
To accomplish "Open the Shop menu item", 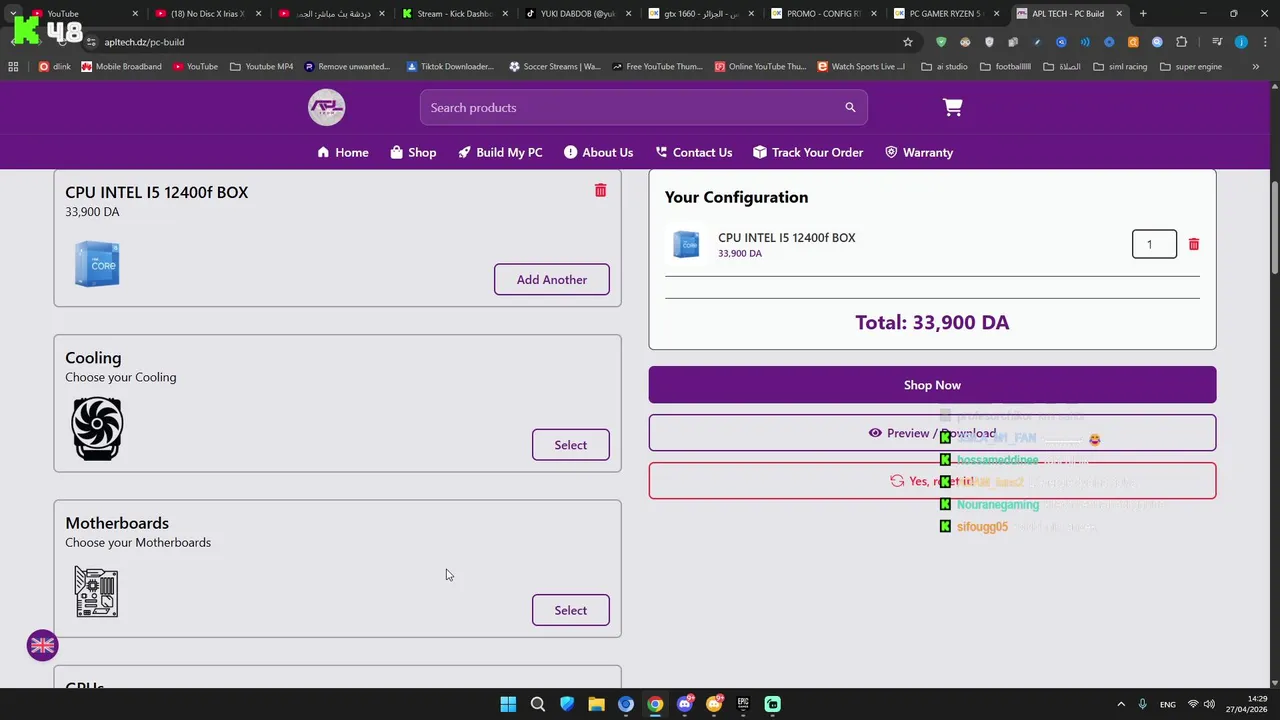I will point(413,152).
